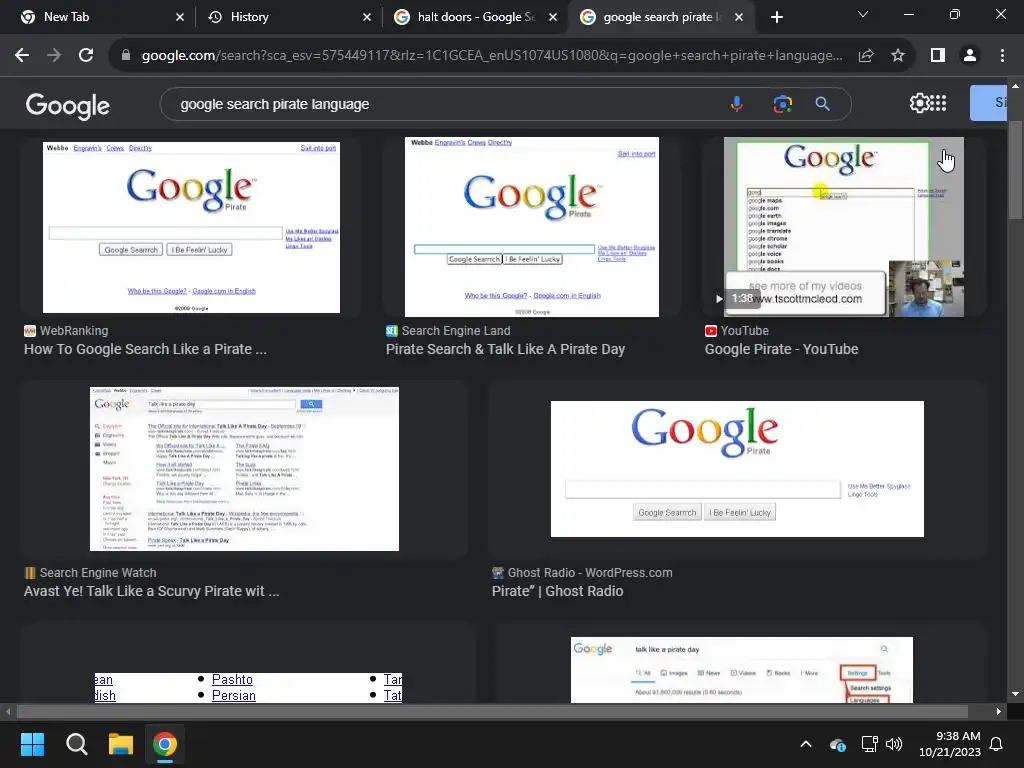Switch to the History tab
This screenshot has width=1024, height=768.
click(287, 17)
